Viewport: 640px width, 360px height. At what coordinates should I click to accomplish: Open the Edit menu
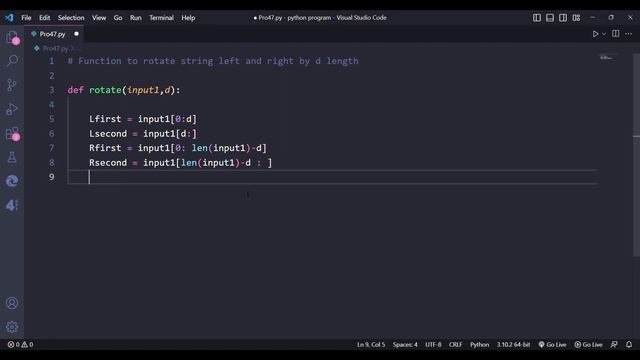[44, 18]
